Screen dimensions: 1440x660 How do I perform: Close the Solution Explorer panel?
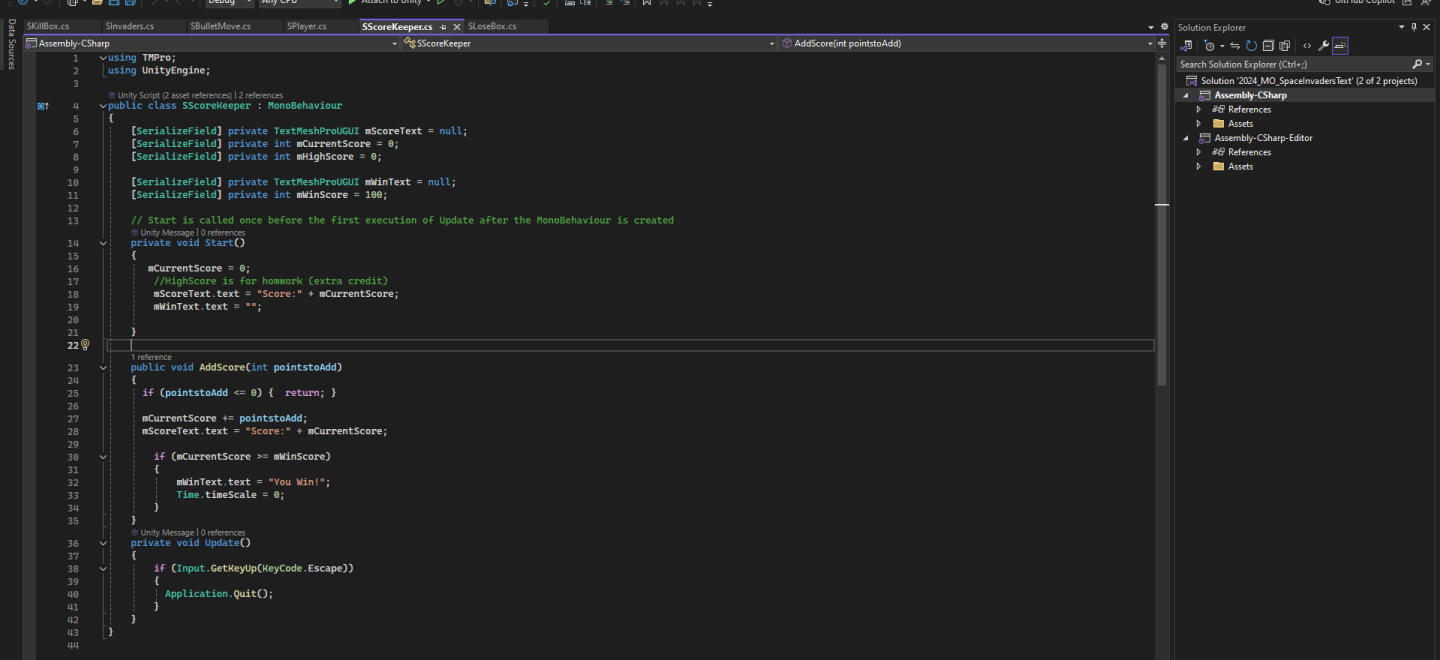(1427, 27)
